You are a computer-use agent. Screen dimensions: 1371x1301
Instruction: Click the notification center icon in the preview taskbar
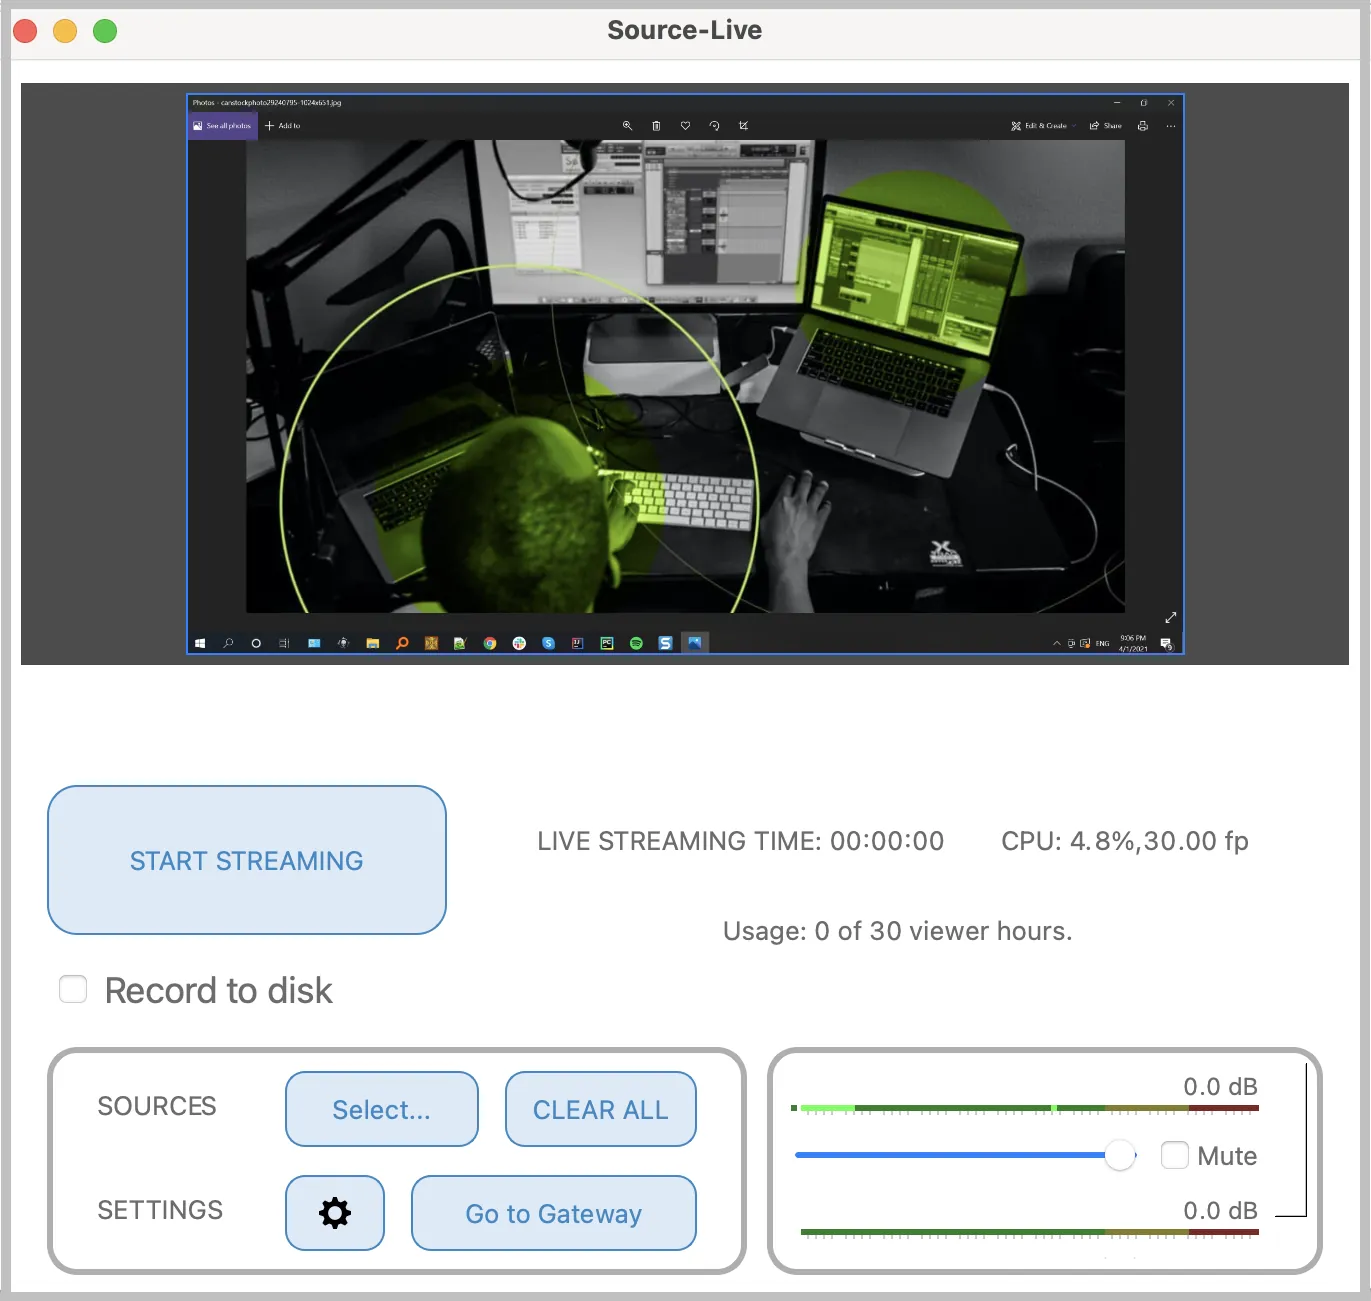point(1166,643)
